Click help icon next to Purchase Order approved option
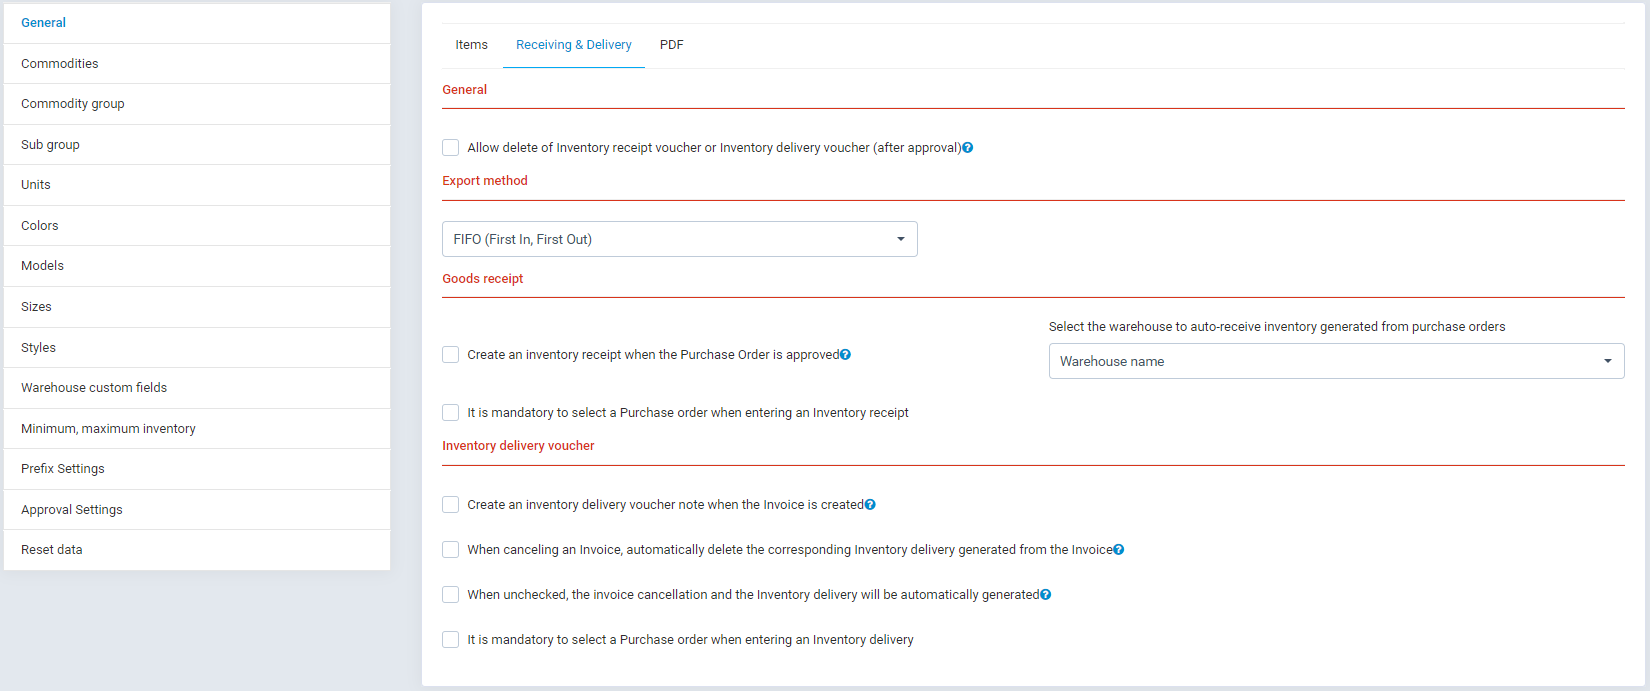Screen dimensions: 1652x691 (x=845, y=355)
